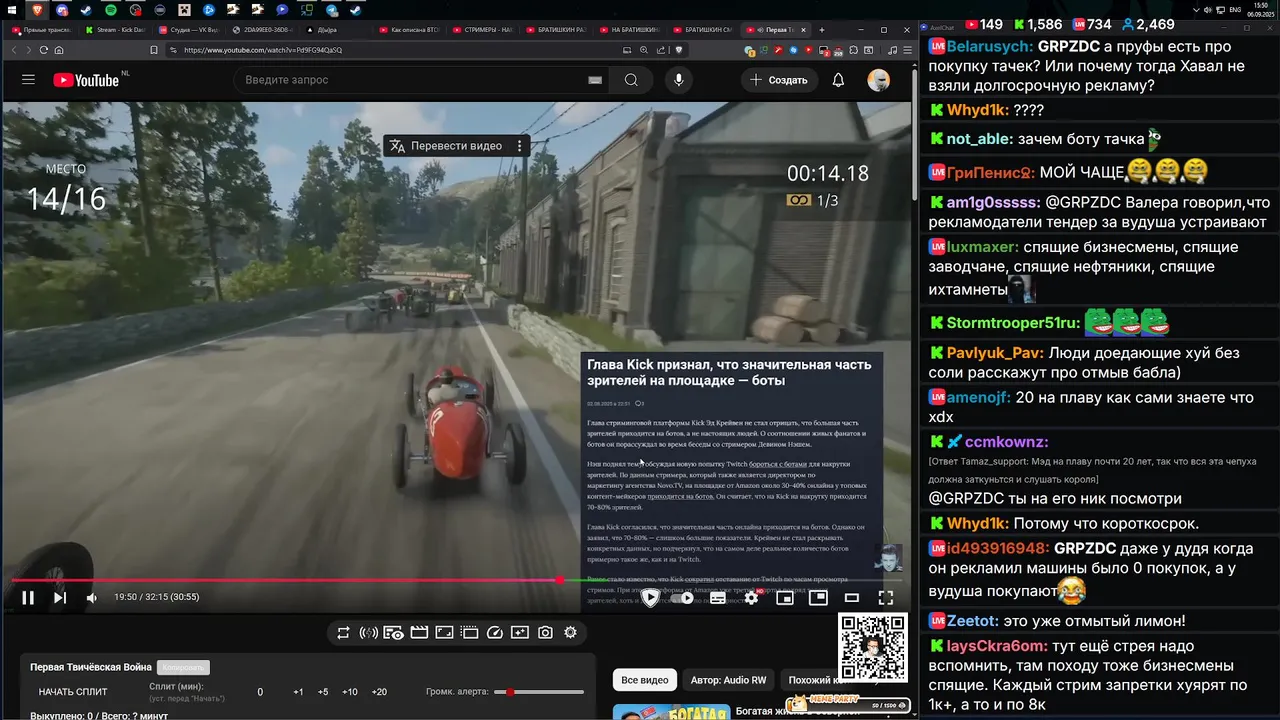Click volume boost icon in enhancer toolbar

coord(368,633)
